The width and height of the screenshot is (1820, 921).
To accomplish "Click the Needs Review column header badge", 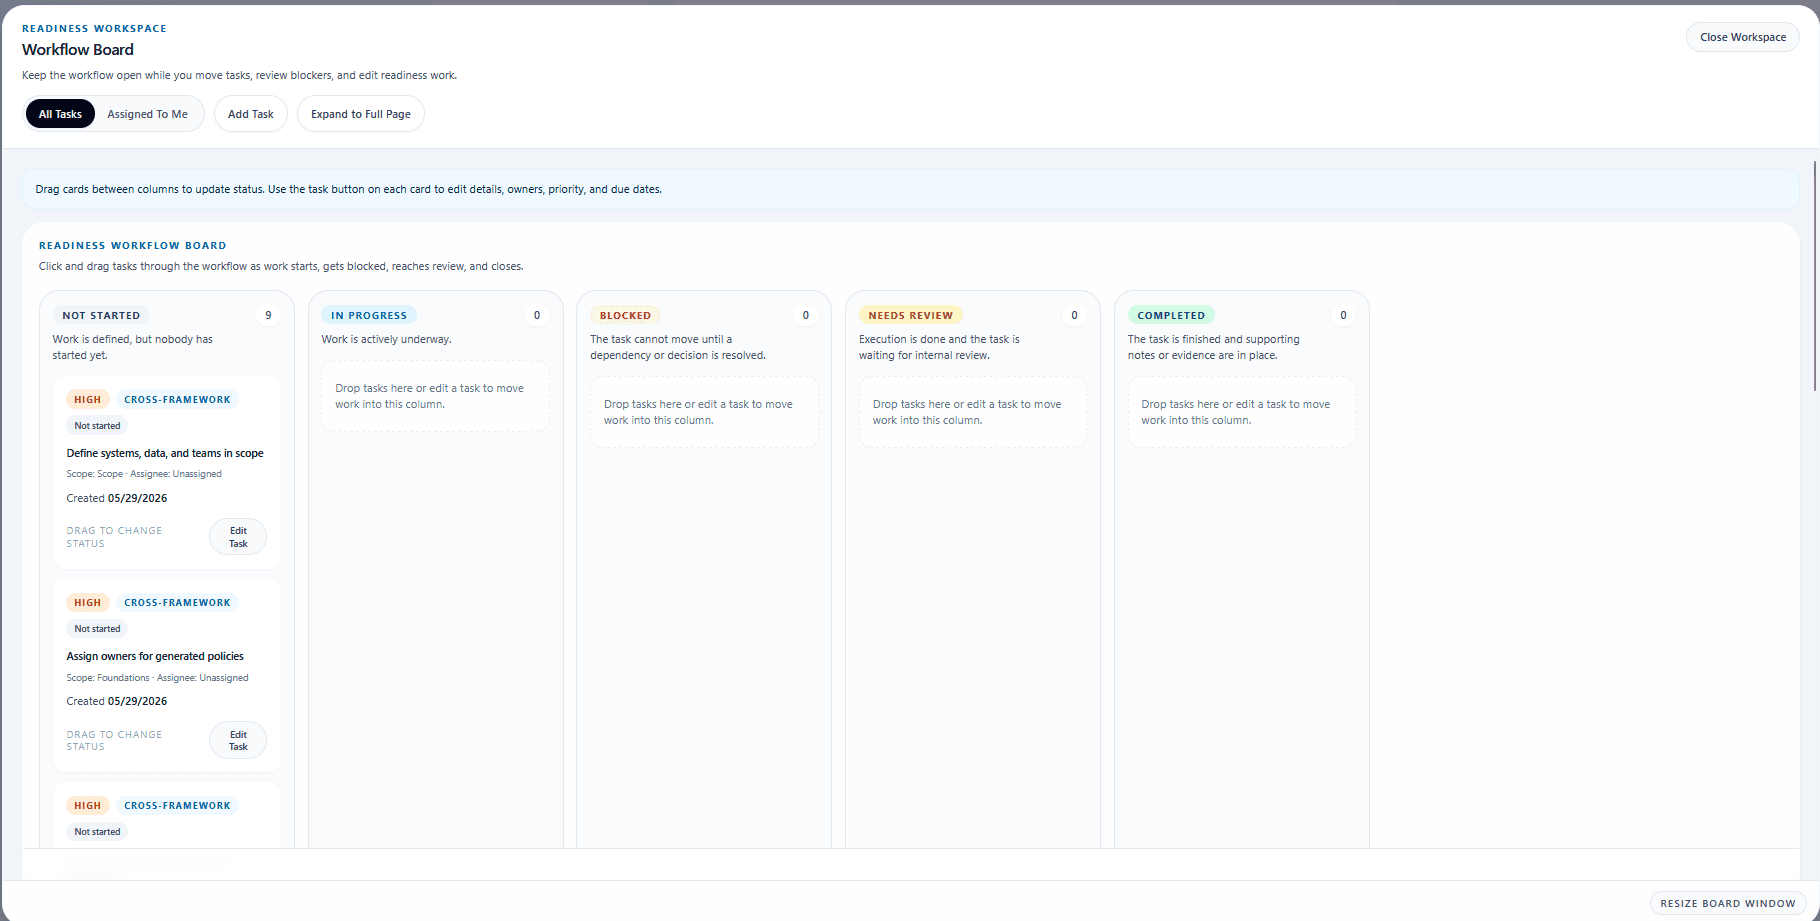I will [911, 315].
